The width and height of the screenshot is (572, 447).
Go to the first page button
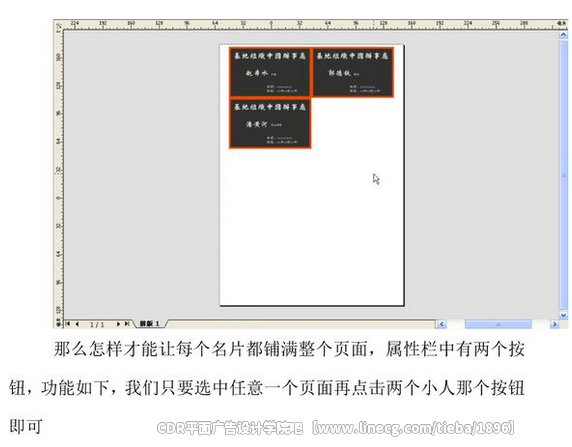pos(68,324)
